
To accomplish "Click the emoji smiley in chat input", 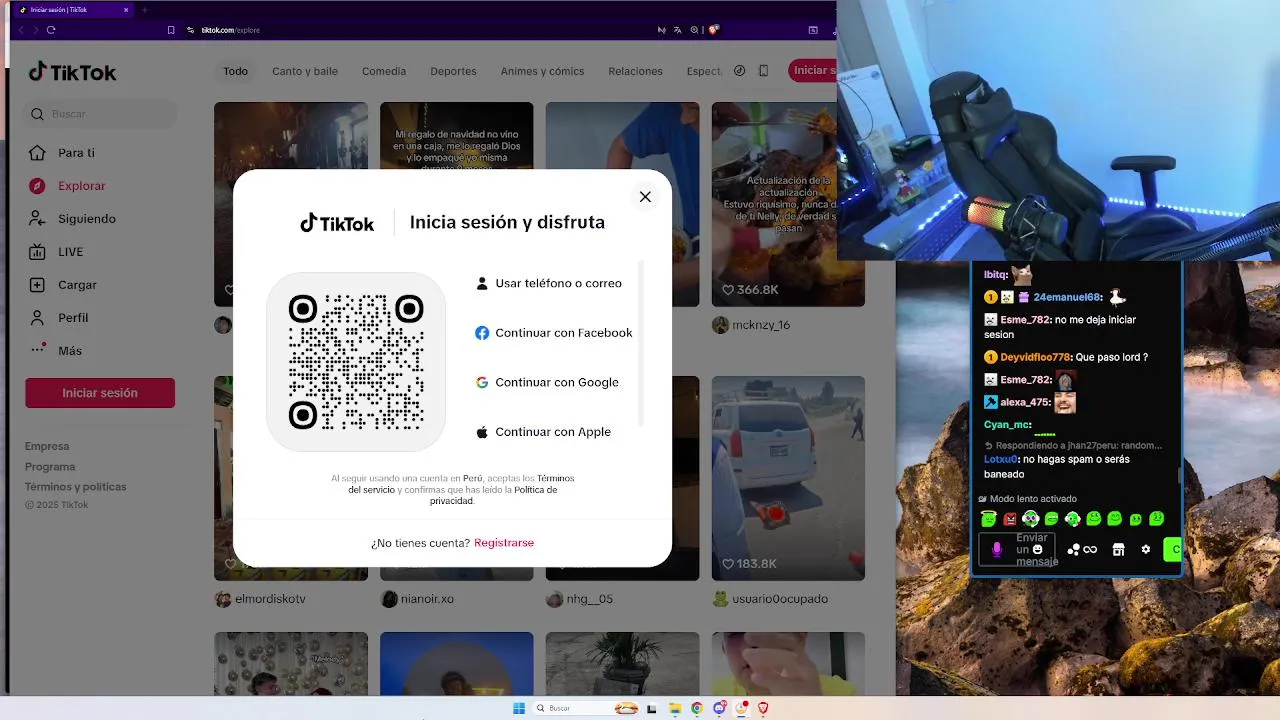I will [x=1037, y=549].
